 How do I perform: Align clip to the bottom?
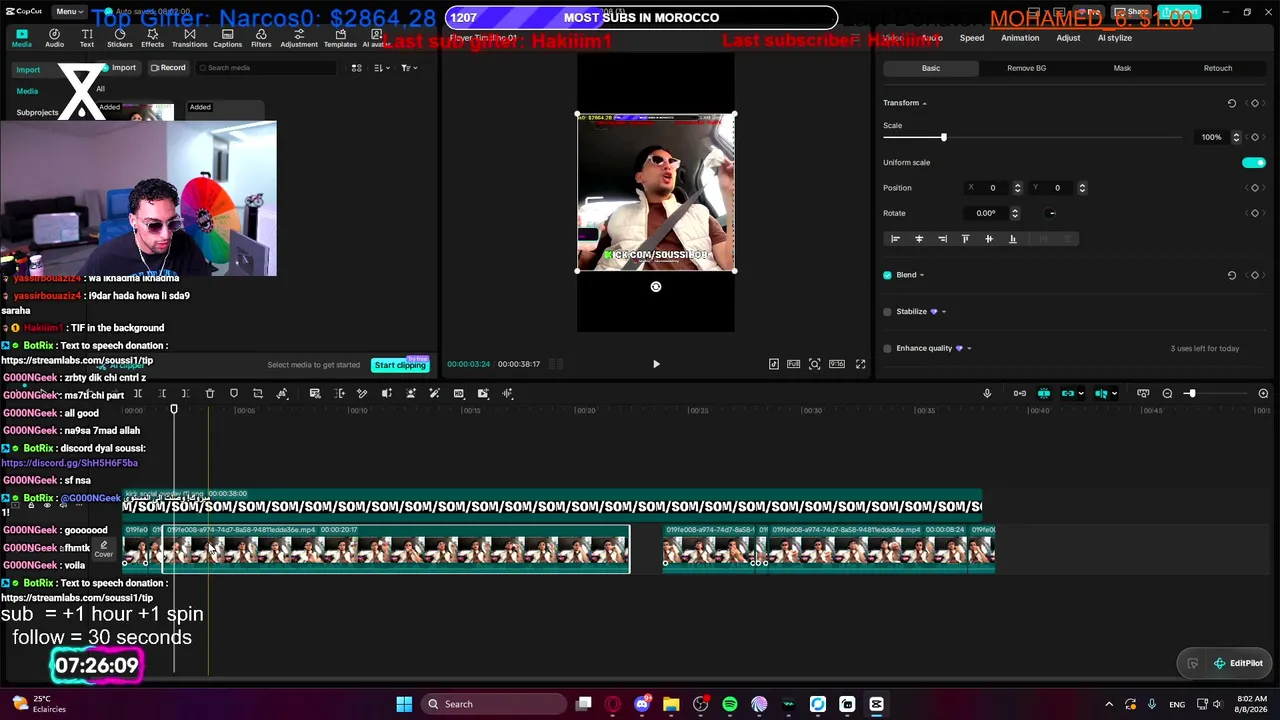(1012, 239)
